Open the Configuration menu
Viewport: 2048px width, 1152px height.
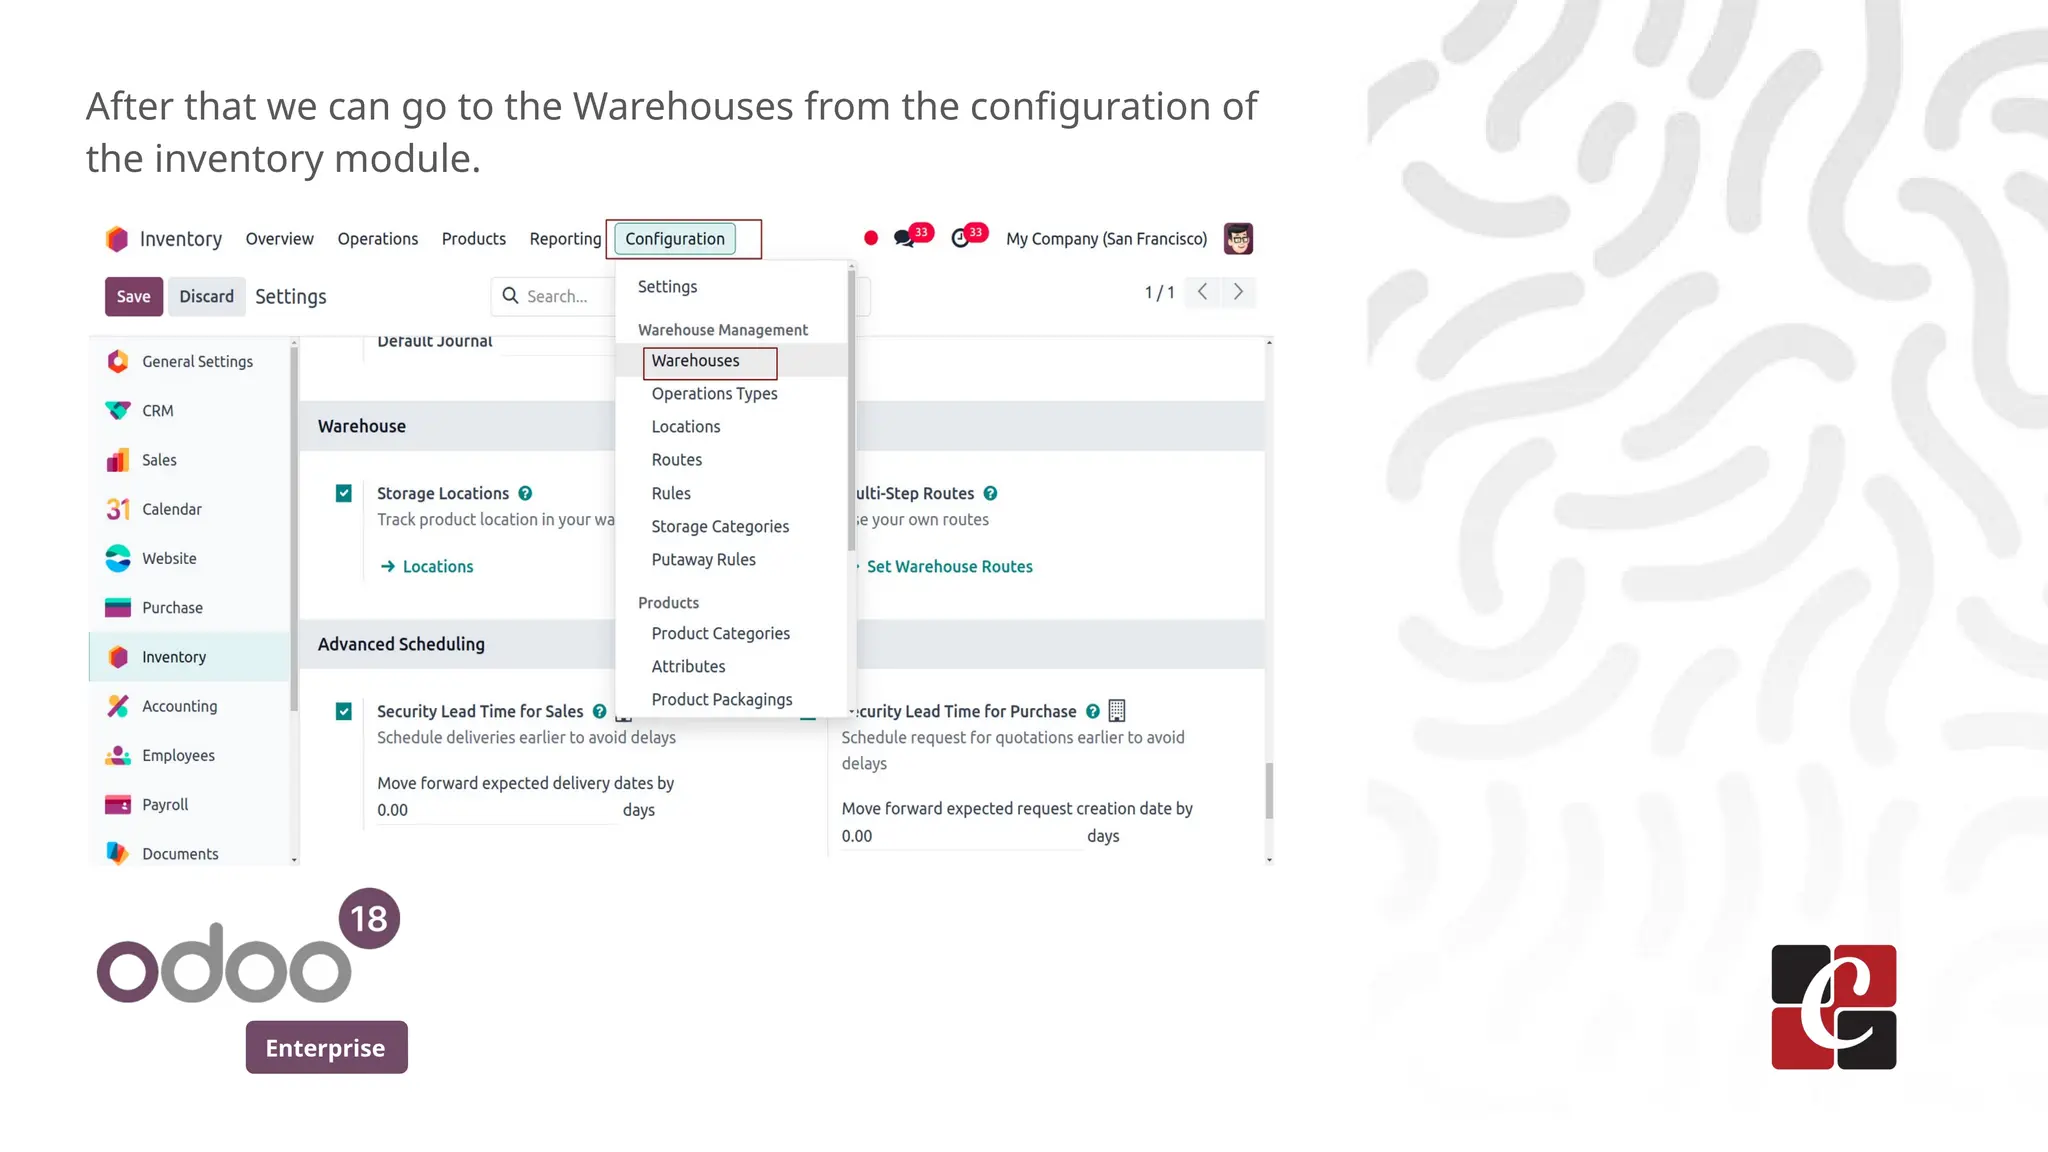[x=675, y=239]
